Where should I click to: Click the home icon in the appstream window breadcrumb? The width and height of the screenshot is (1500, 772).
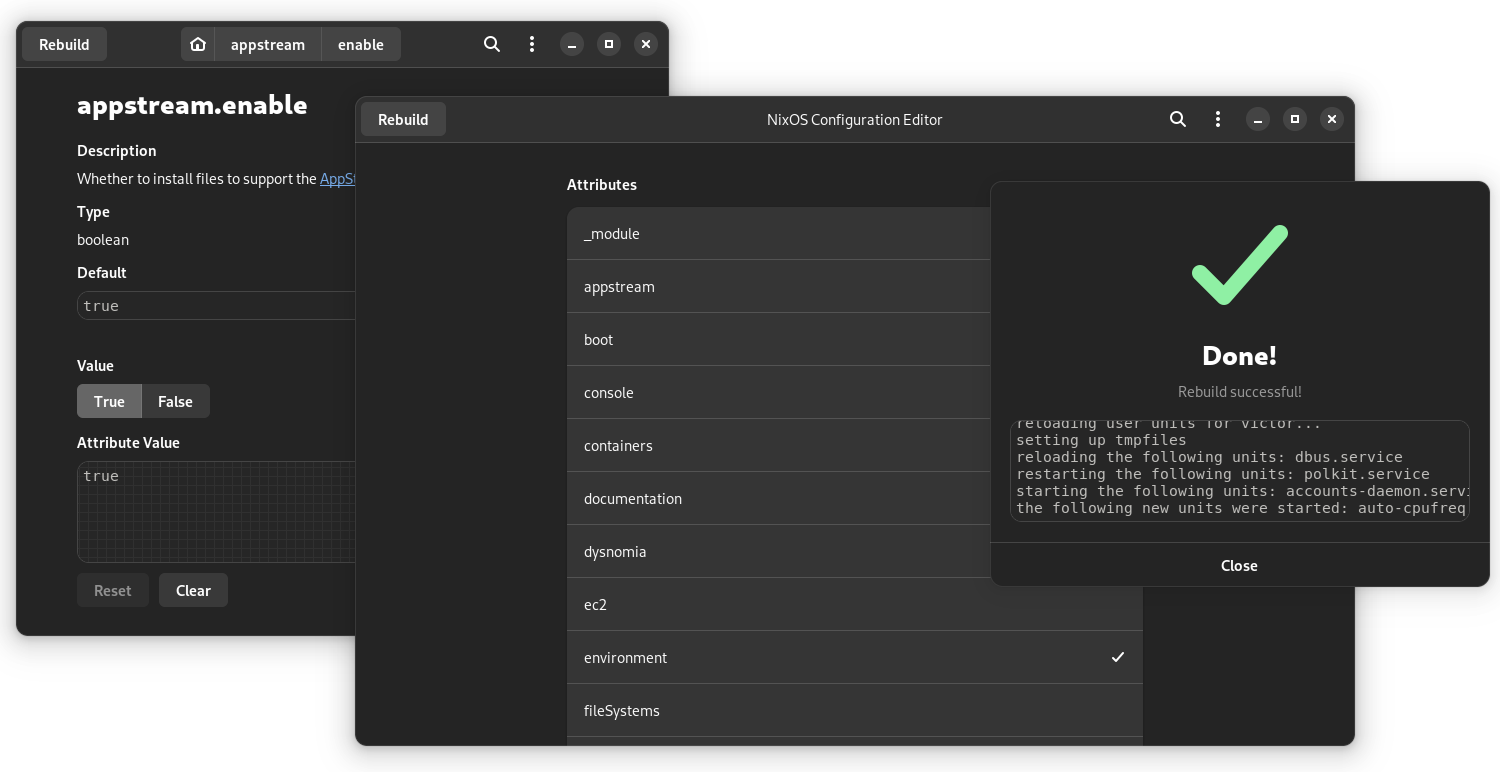click(198, 44)
